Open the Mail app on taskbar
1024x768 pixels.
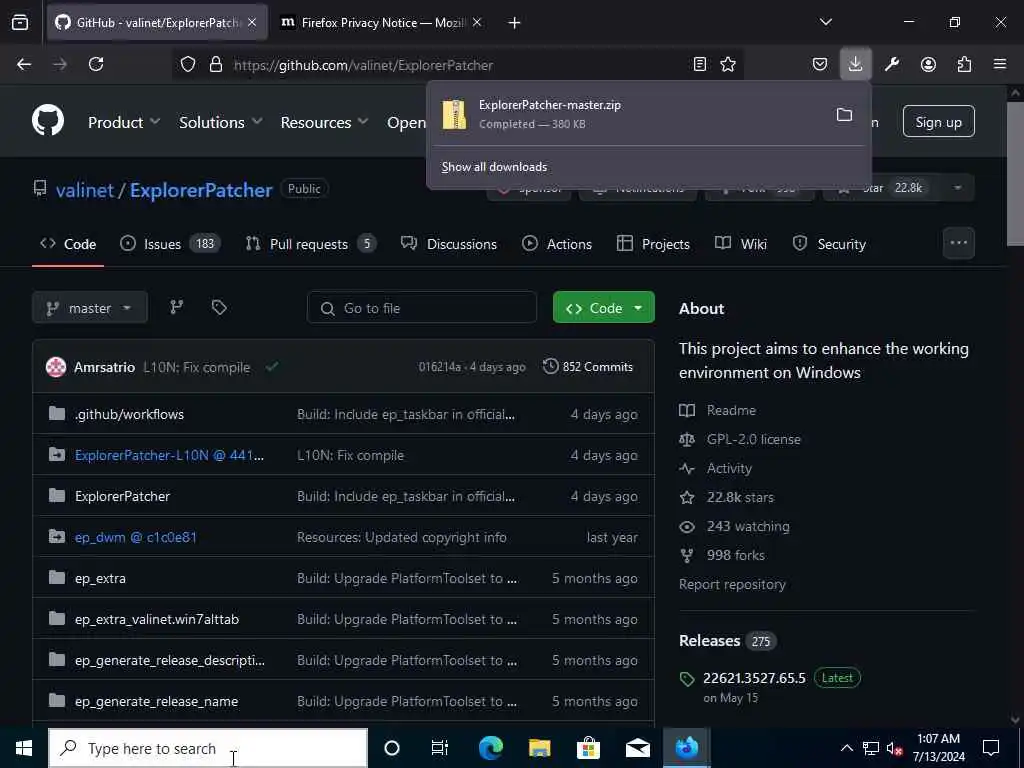pos(637,748)
